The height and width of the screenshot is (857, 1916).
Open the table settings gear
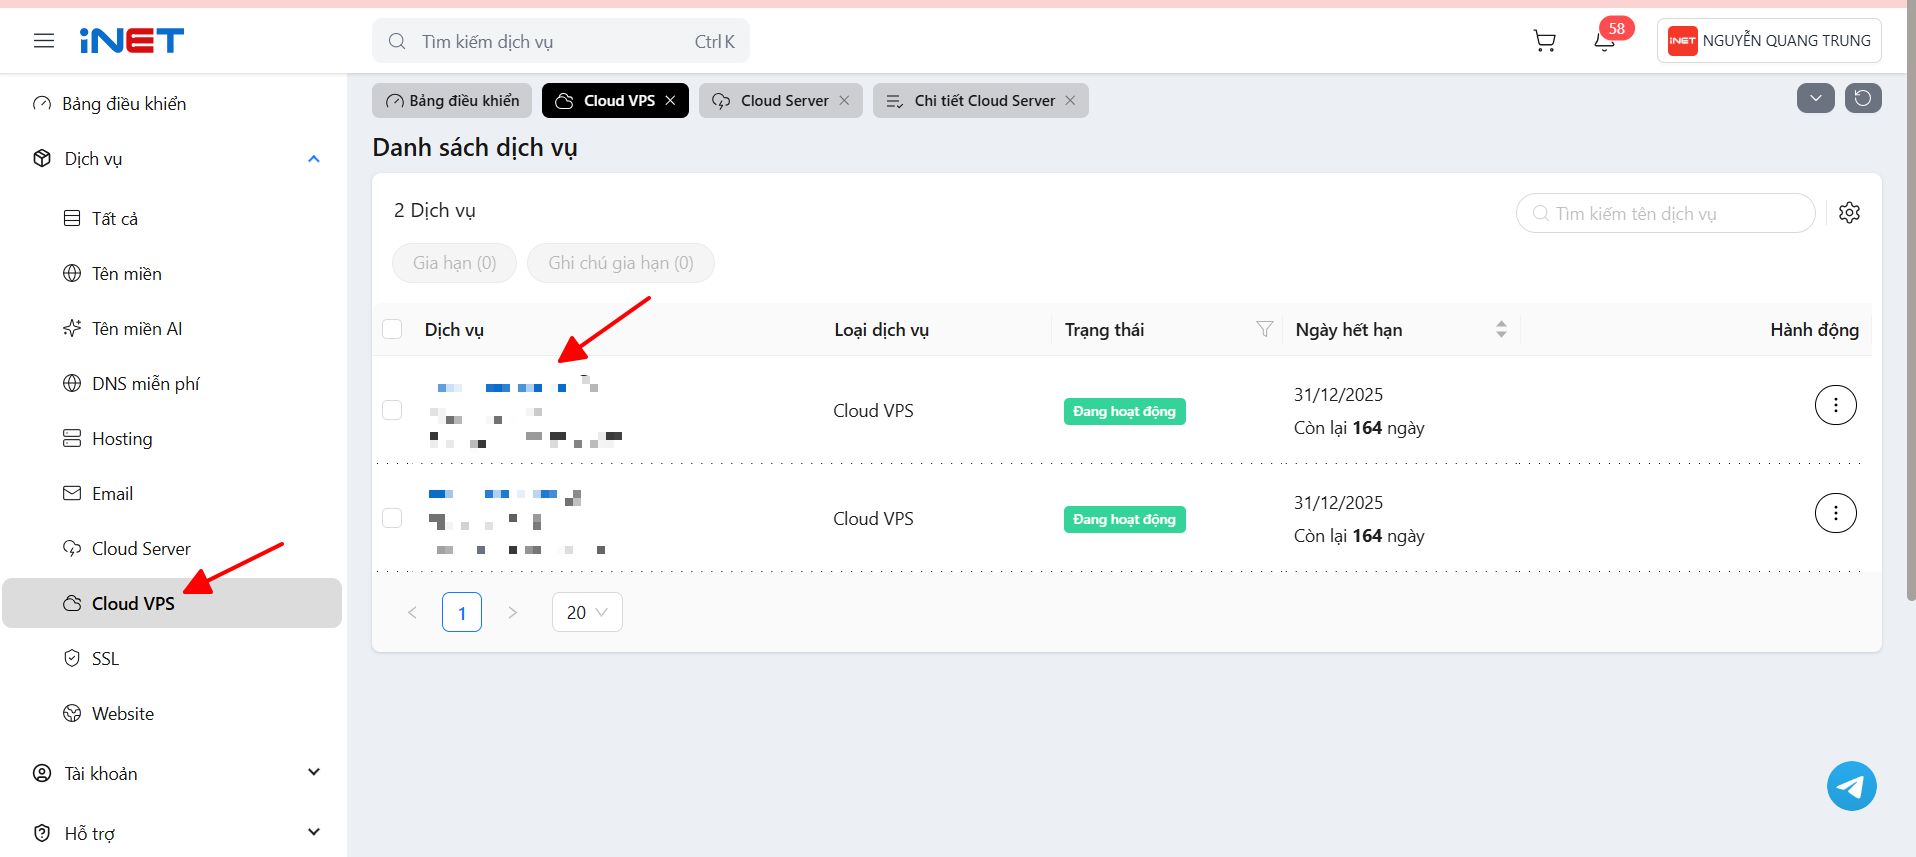(x=1850, y=213)
